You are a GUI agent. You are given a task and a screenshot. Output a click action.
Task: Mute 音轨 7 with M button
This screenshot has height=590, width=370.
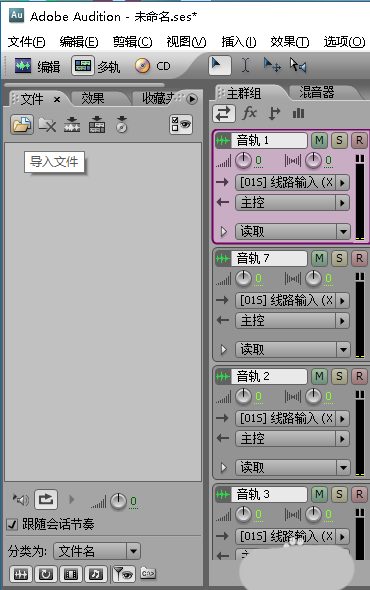[319, 258]
